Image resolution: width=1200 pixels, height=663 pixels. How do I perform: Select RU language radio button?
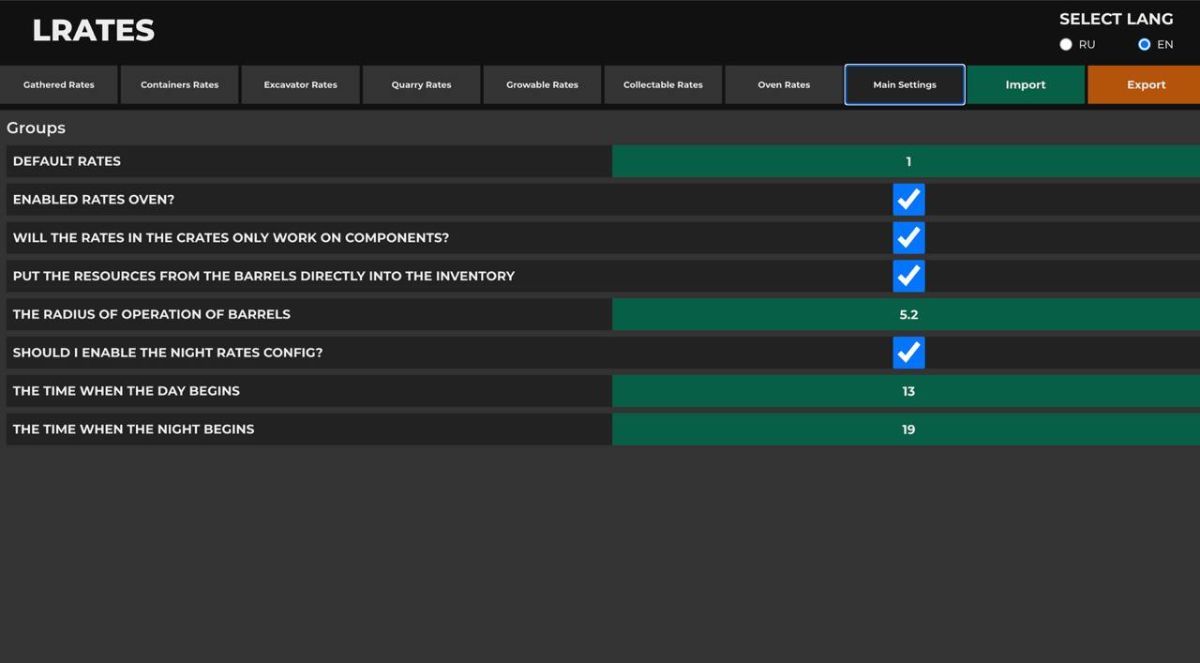point(1066,45)
